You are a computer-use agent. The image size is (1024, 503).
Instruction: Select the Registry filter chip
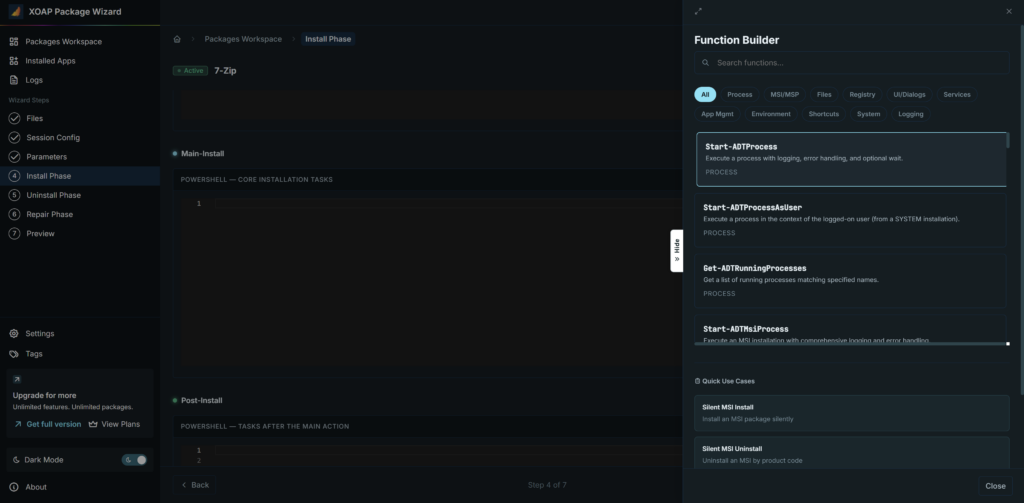[862, 95]
